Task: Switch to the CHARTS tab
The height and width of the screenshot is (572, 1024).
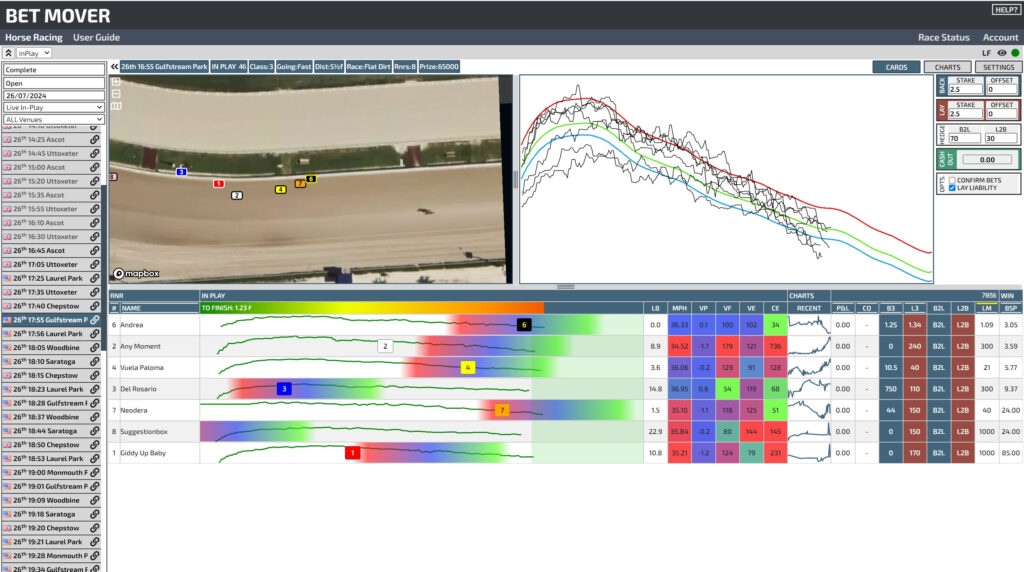Action: 947,67
